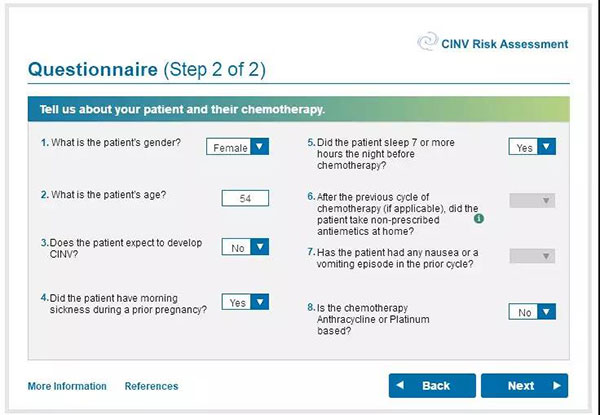The image size is (600, 415).
Task: Click the disabled non-prescribed antiemetics dropdown
Action: coord(532,200)
